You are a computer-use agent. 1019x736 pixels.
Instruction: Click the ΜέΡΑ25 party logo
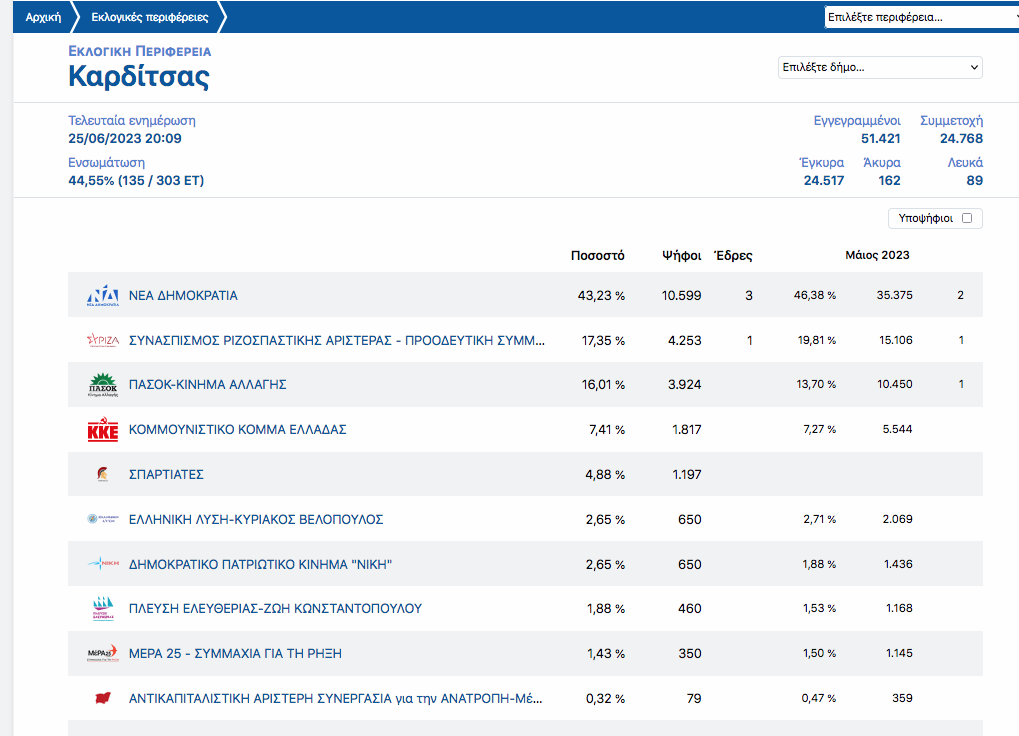[x=102, y=654]
